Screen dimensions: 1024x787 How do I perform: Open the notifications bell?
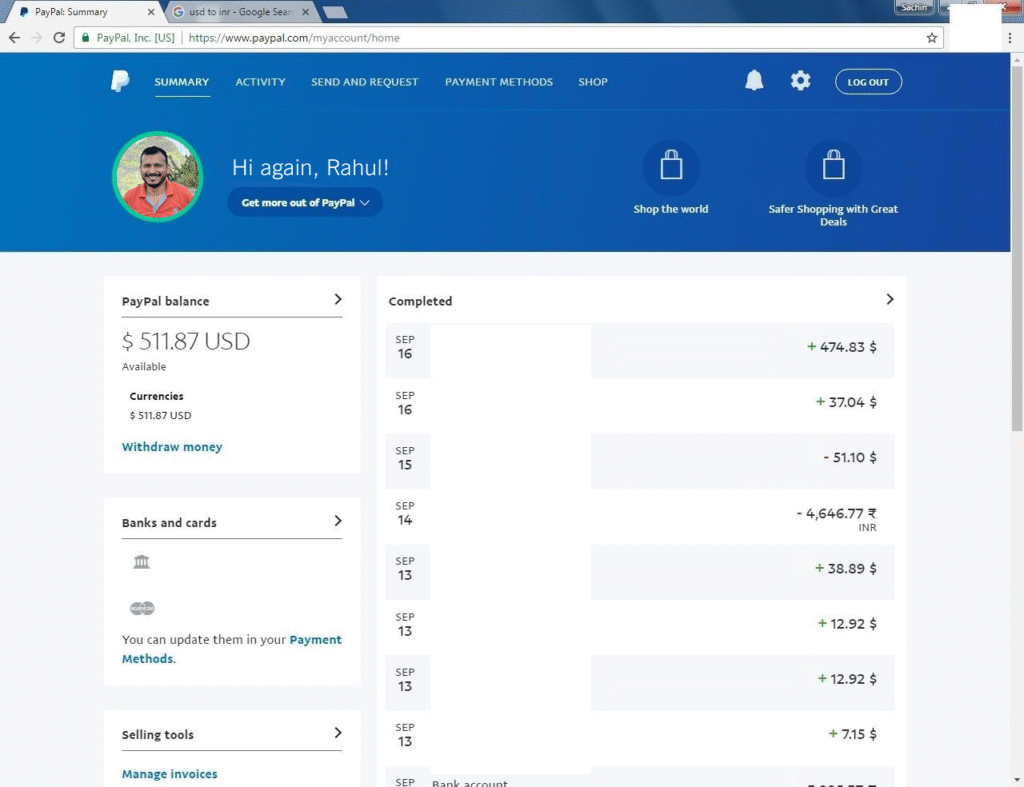point(754,82)
